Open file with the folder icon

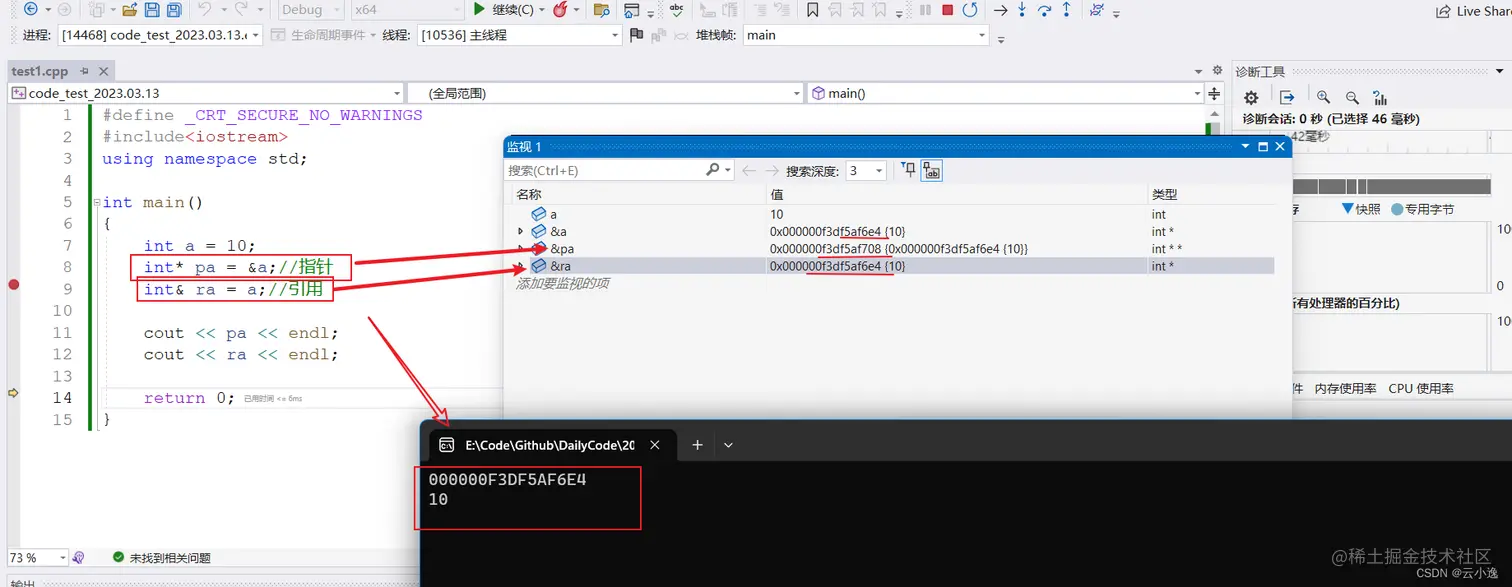pyautogui.click(x=130, y=10)
